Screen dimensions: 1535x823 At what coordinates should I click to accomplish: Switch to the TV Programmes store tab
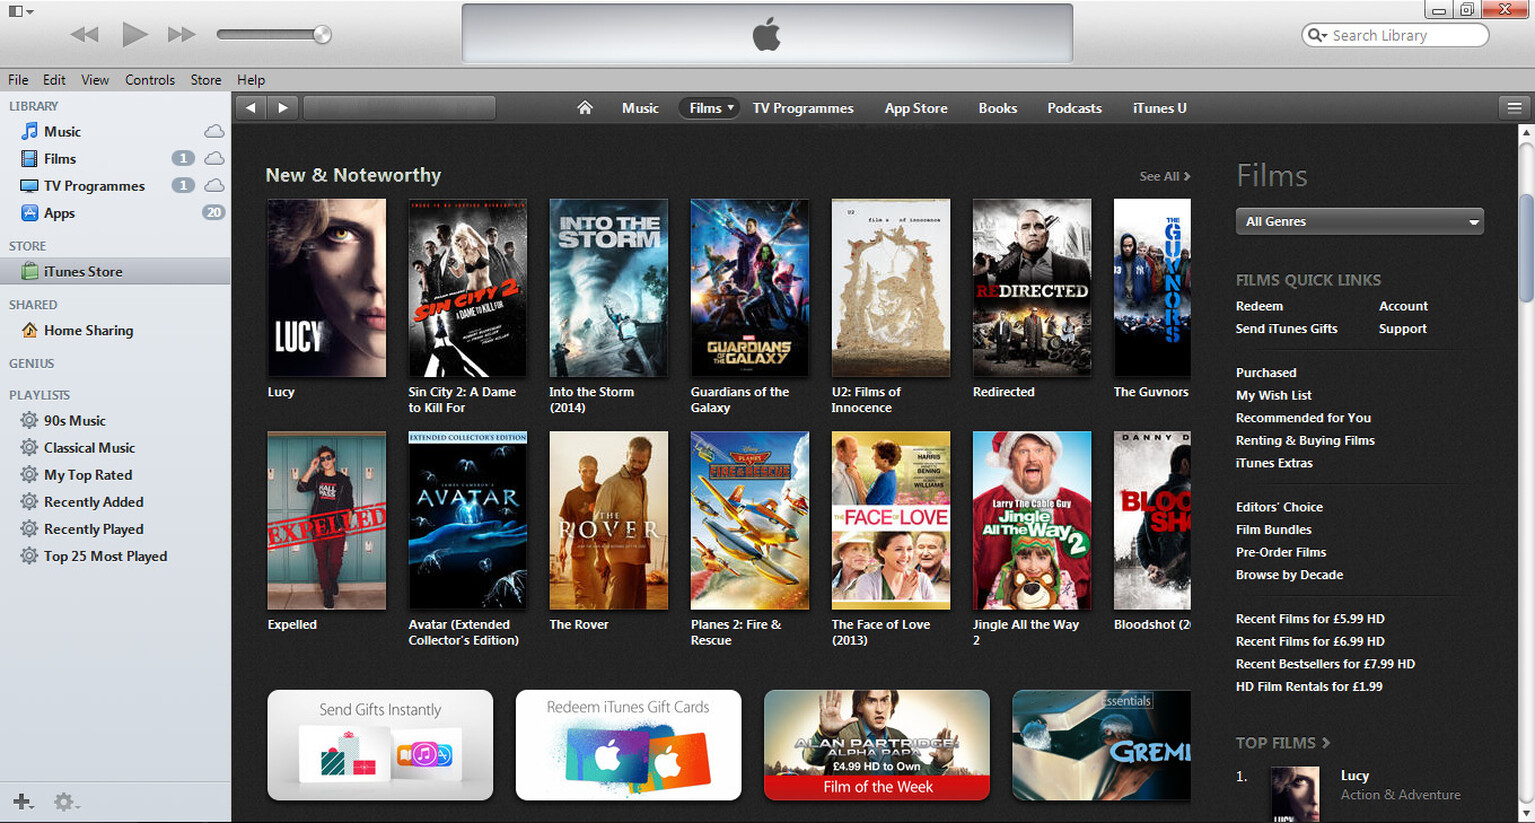click(x=803, y=108)
